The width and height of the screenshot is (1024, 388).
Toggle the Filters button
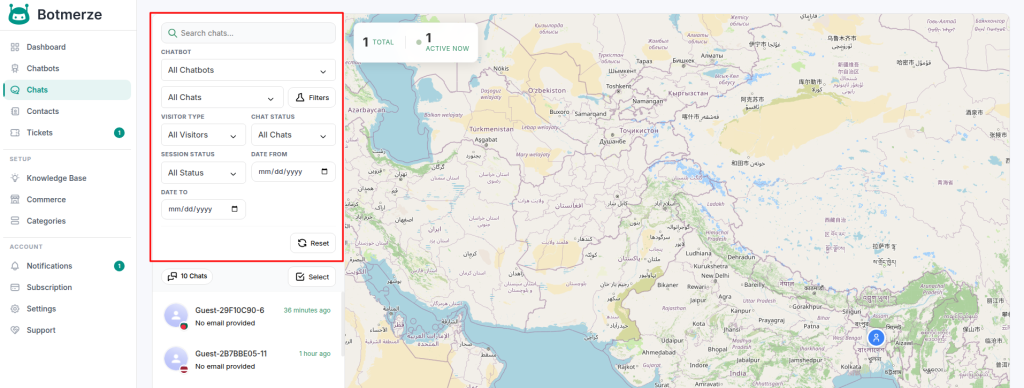[312, 97]
